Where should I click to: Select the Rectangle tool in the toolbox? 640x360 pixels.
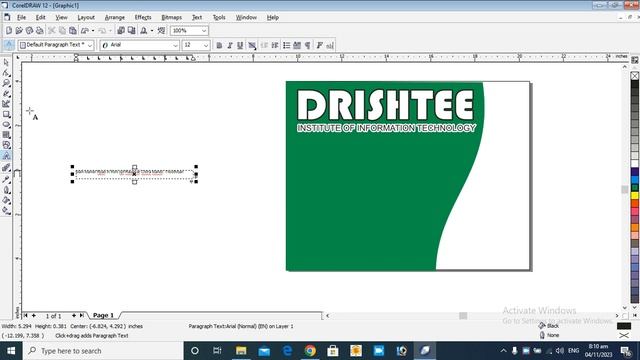coord(6,114)
